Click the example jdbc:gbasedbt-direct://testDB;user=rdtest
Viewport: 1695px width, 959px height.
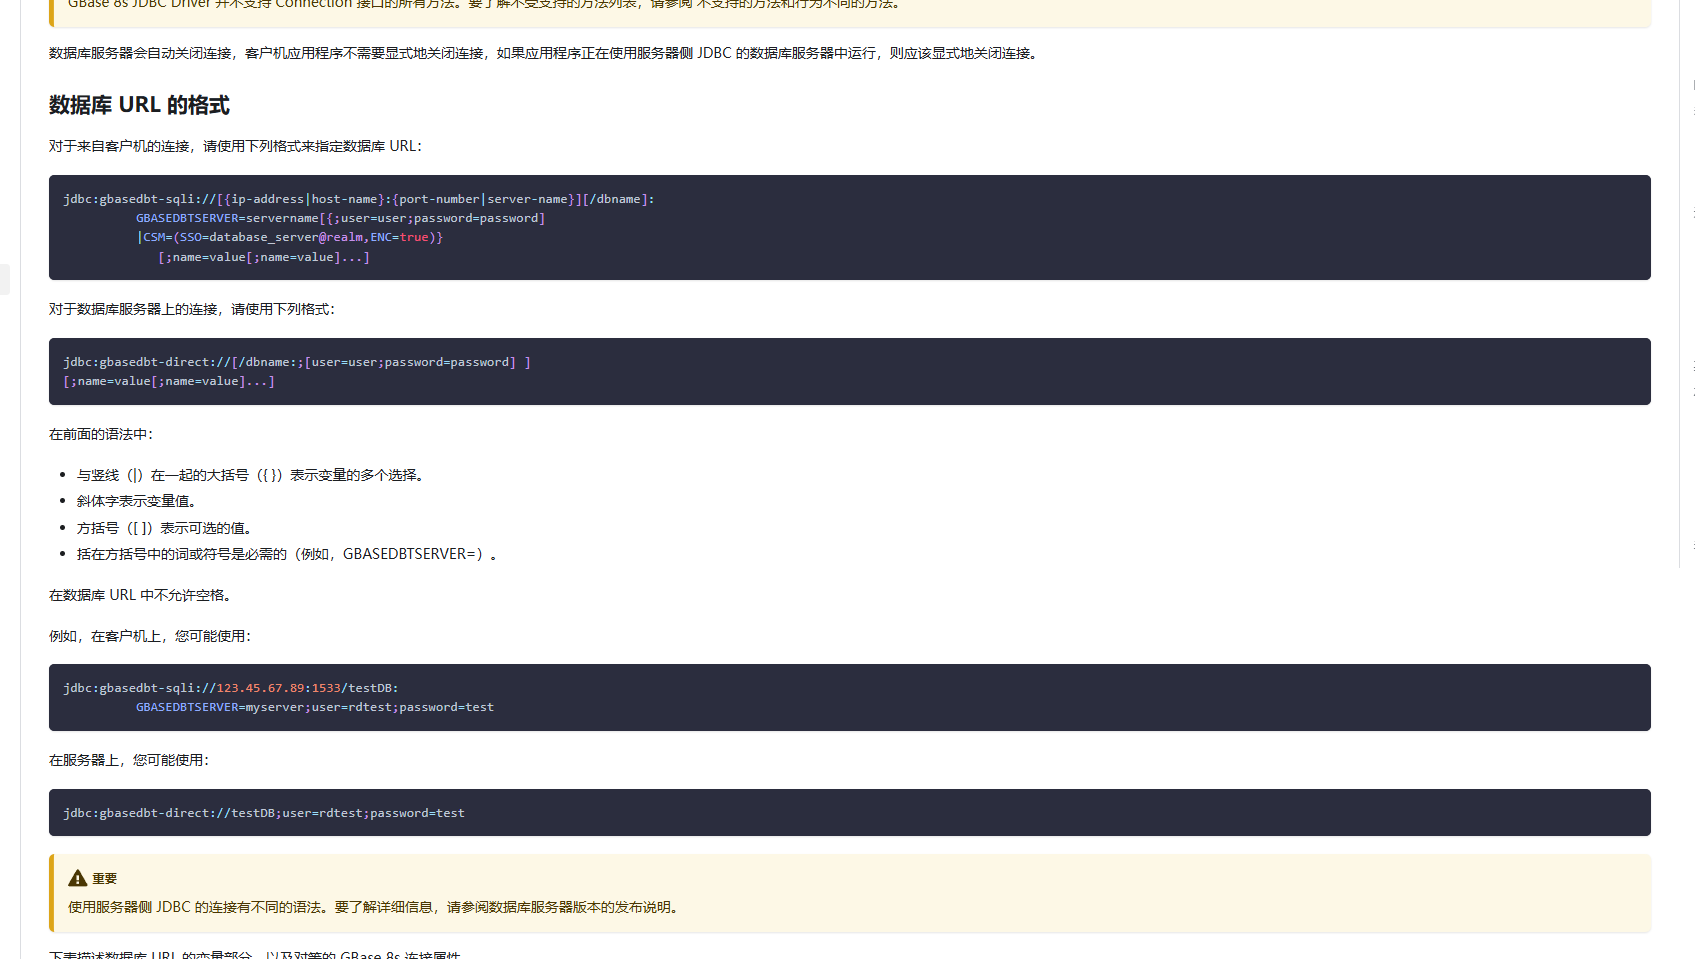264,813
